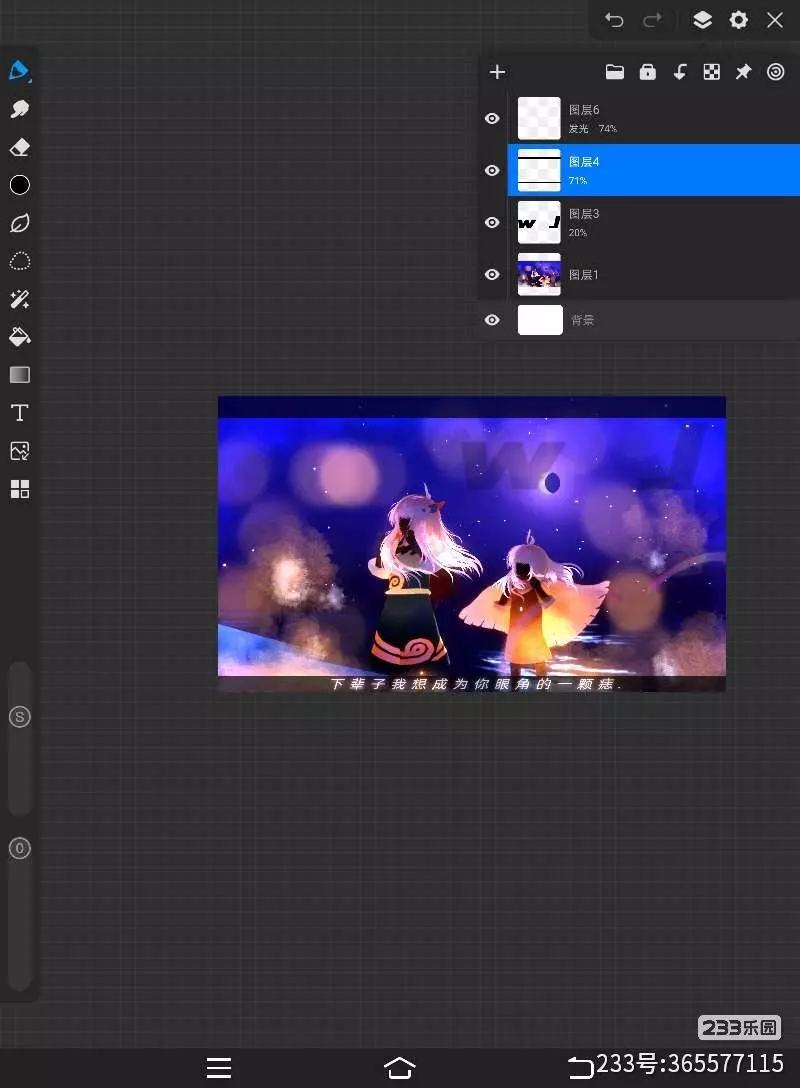
Task: Open the circular target layer options icon
Action: [x=776, y=72]
